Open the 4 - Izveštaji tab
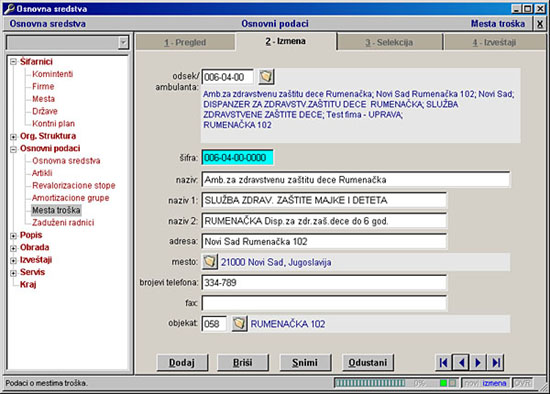 click(x=494, y=42)
